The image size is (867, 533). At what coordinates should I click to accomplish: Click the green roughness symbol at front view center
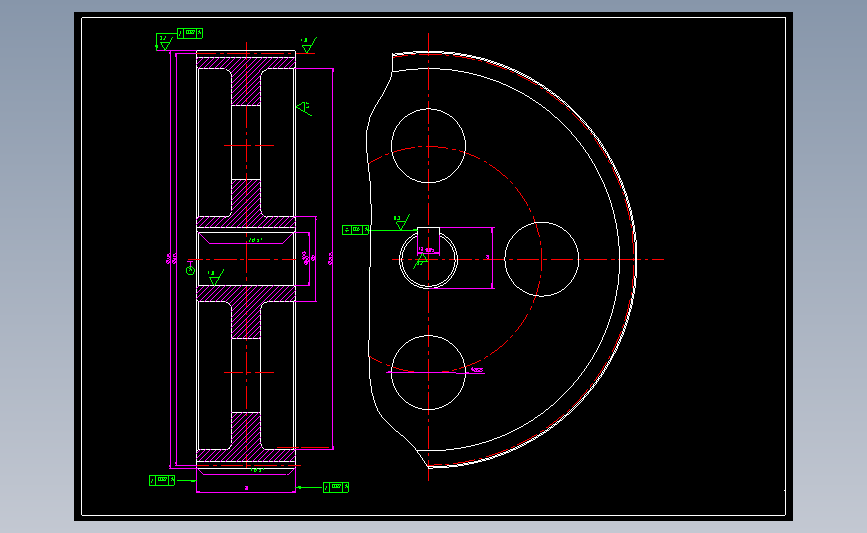pos(422,259)
